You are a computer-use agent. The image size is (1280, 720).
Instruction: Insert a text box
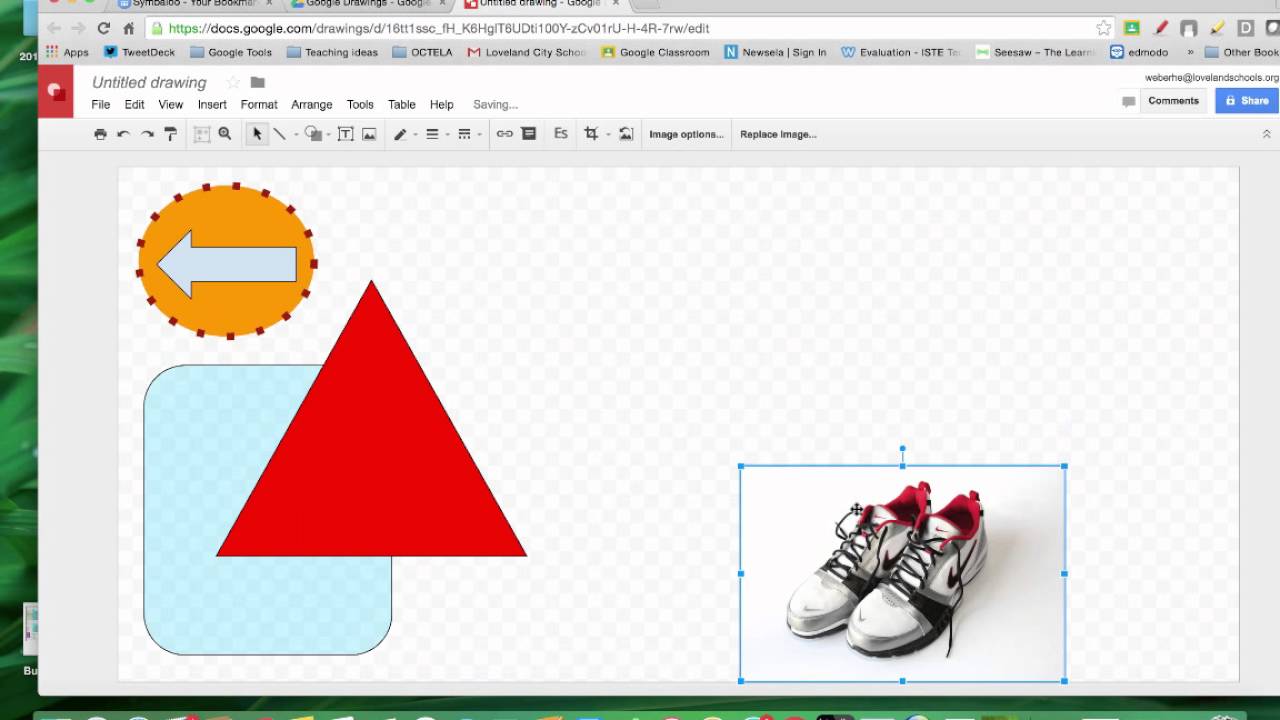click(x=345, y=133)
